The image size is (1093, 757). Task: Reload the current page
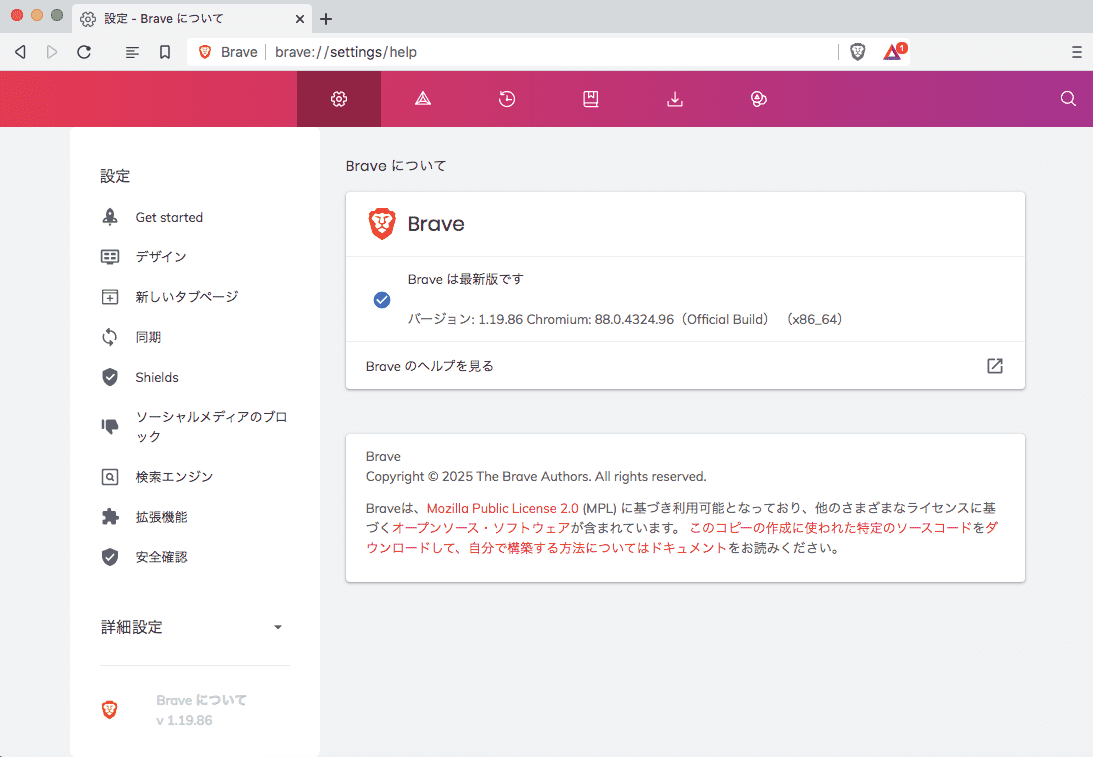[84, 52]
